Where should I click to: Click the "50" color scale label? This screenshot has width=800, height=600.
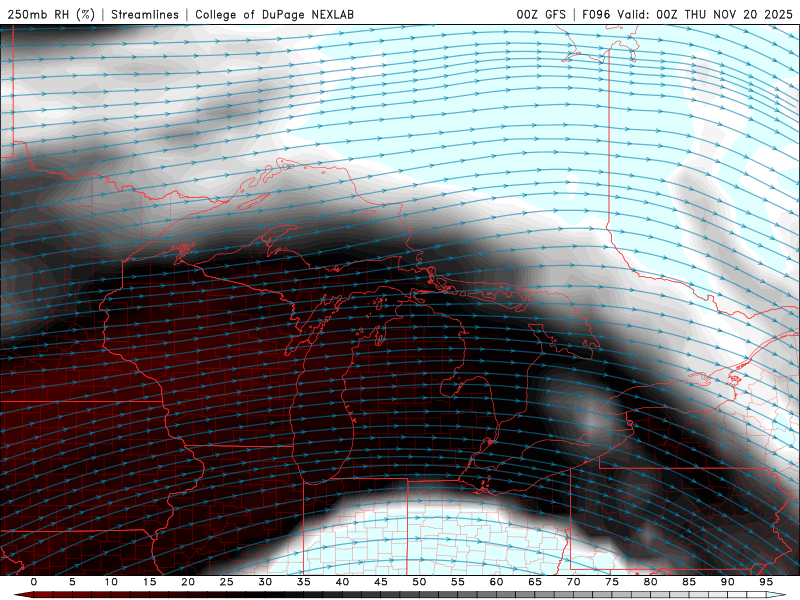click(419, 582)
